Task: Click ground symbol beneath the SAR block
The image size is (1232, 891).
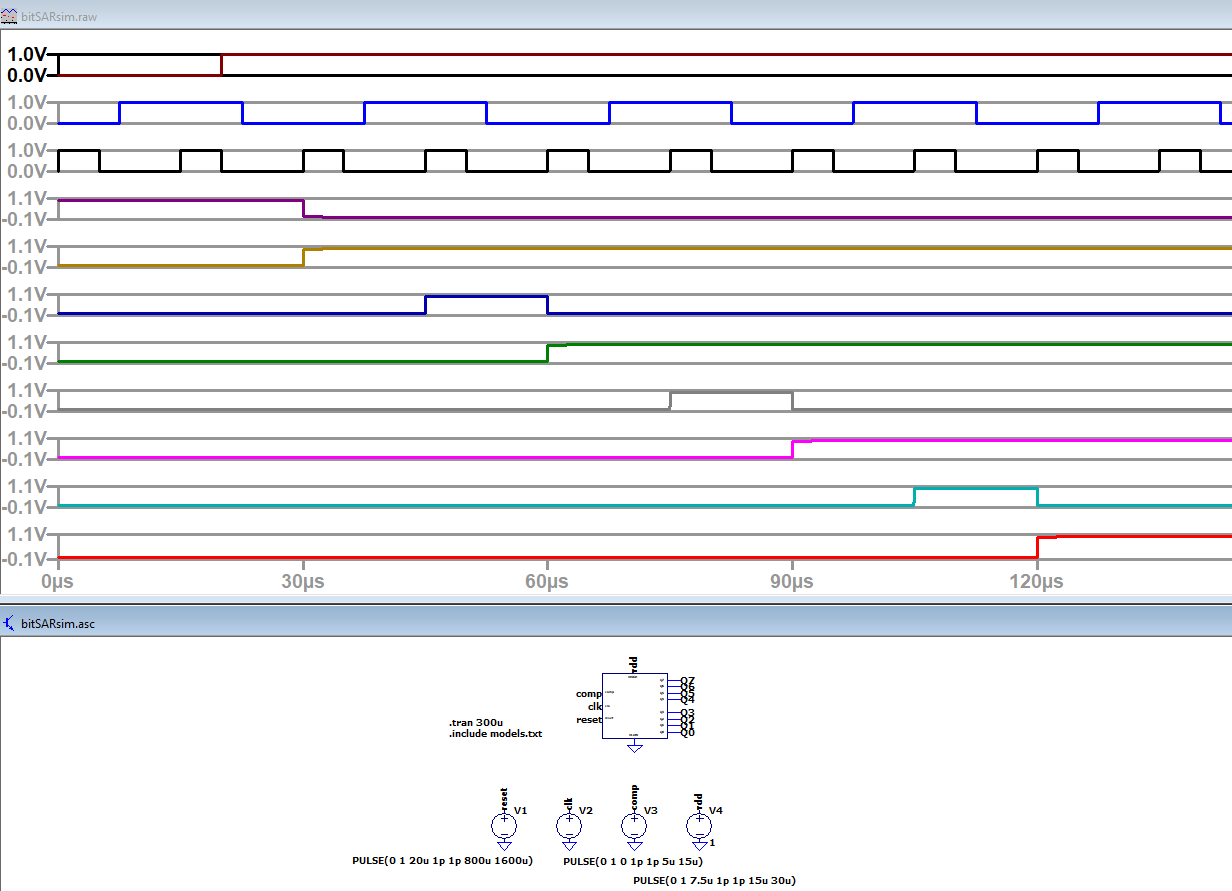Action: click(633, 746)
